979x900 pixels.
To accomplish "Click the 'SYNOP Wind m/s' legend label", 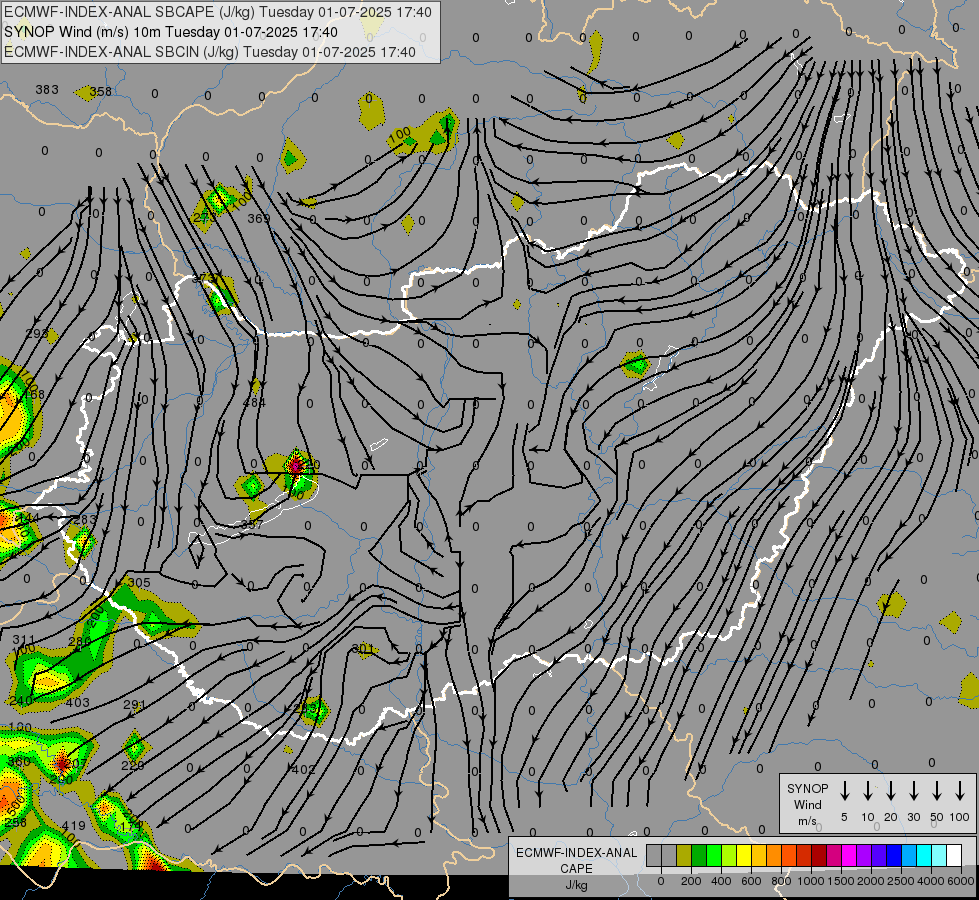I will pyautogui.click(x=807, y=804).
